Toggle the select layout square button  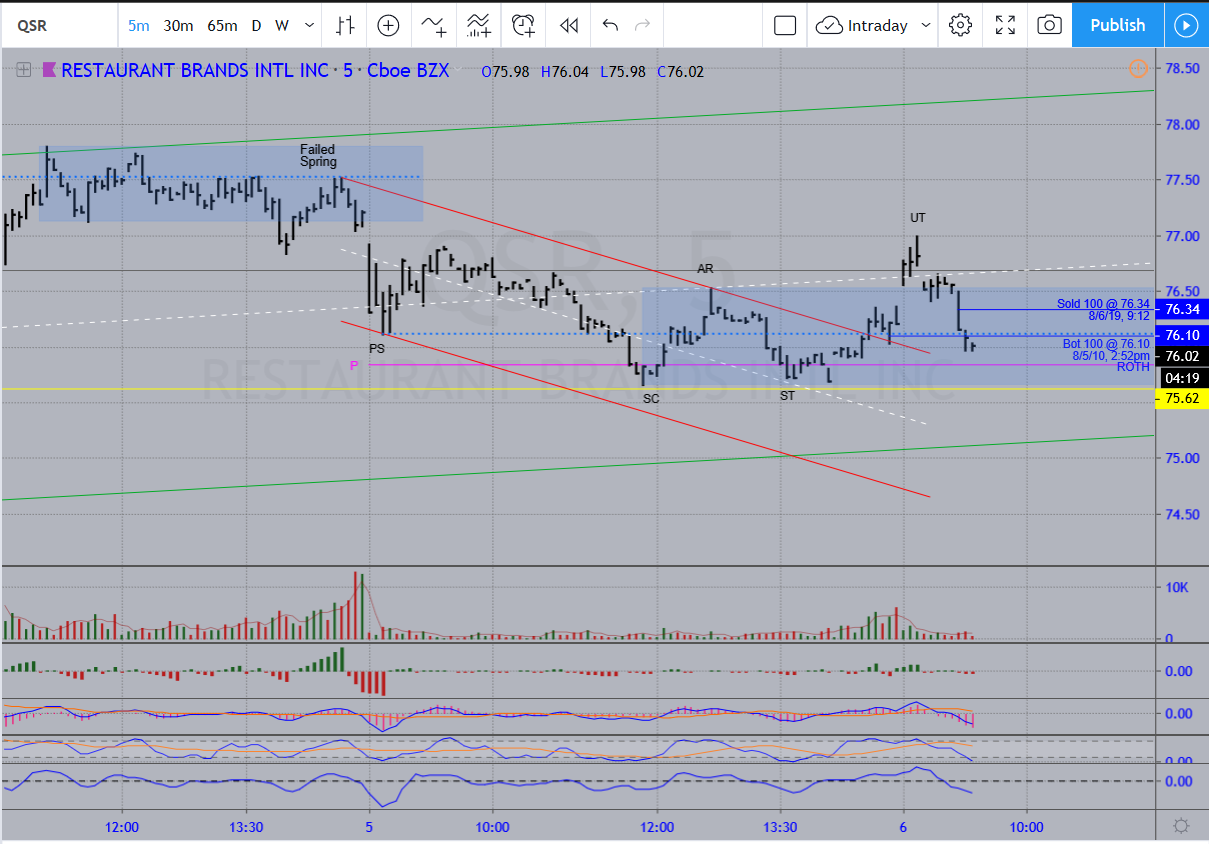coord(785,25)
